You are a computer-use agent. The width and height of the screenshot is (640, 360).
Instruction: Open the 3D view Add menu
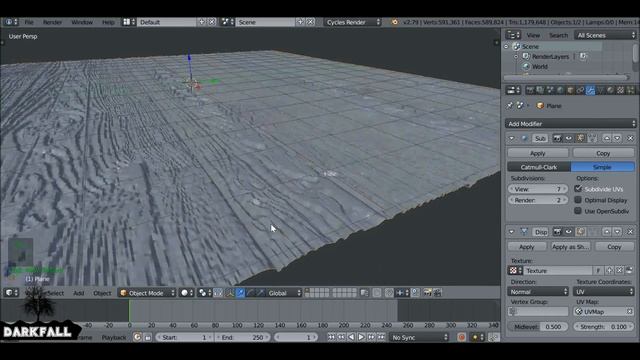pyautogui.click(x=79, y=293)
